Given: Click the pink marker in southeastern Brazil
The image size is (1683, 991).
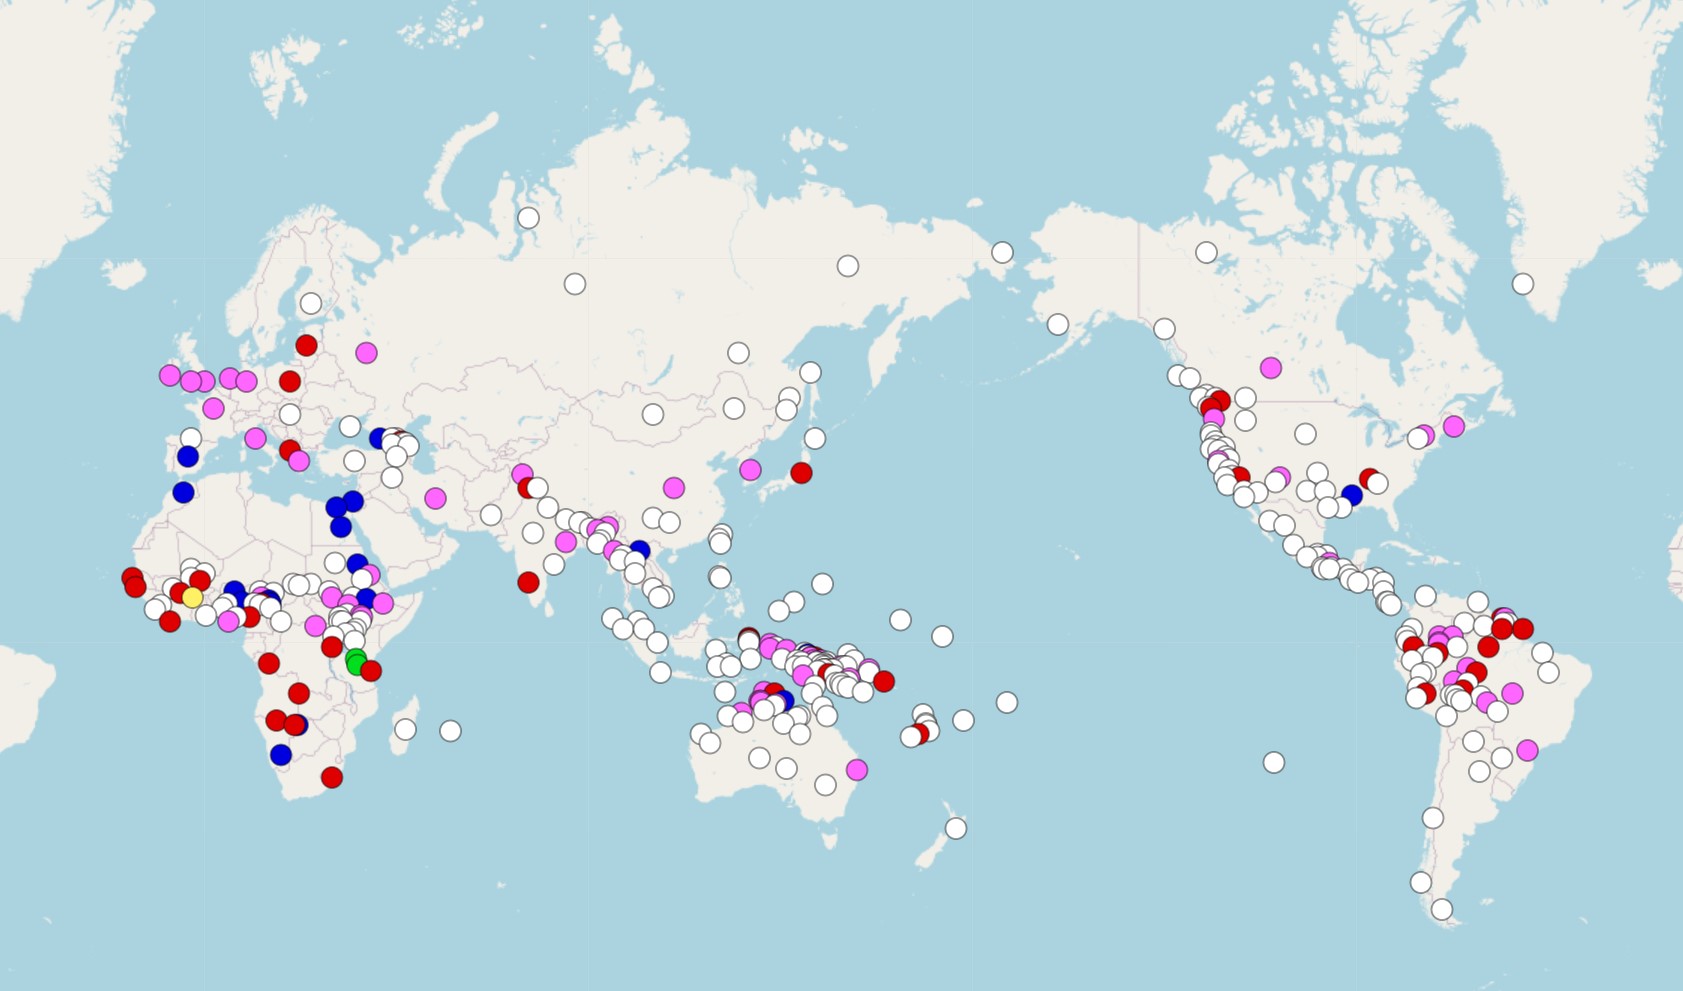Looking at the screenshot, I should pos(1527,750).
